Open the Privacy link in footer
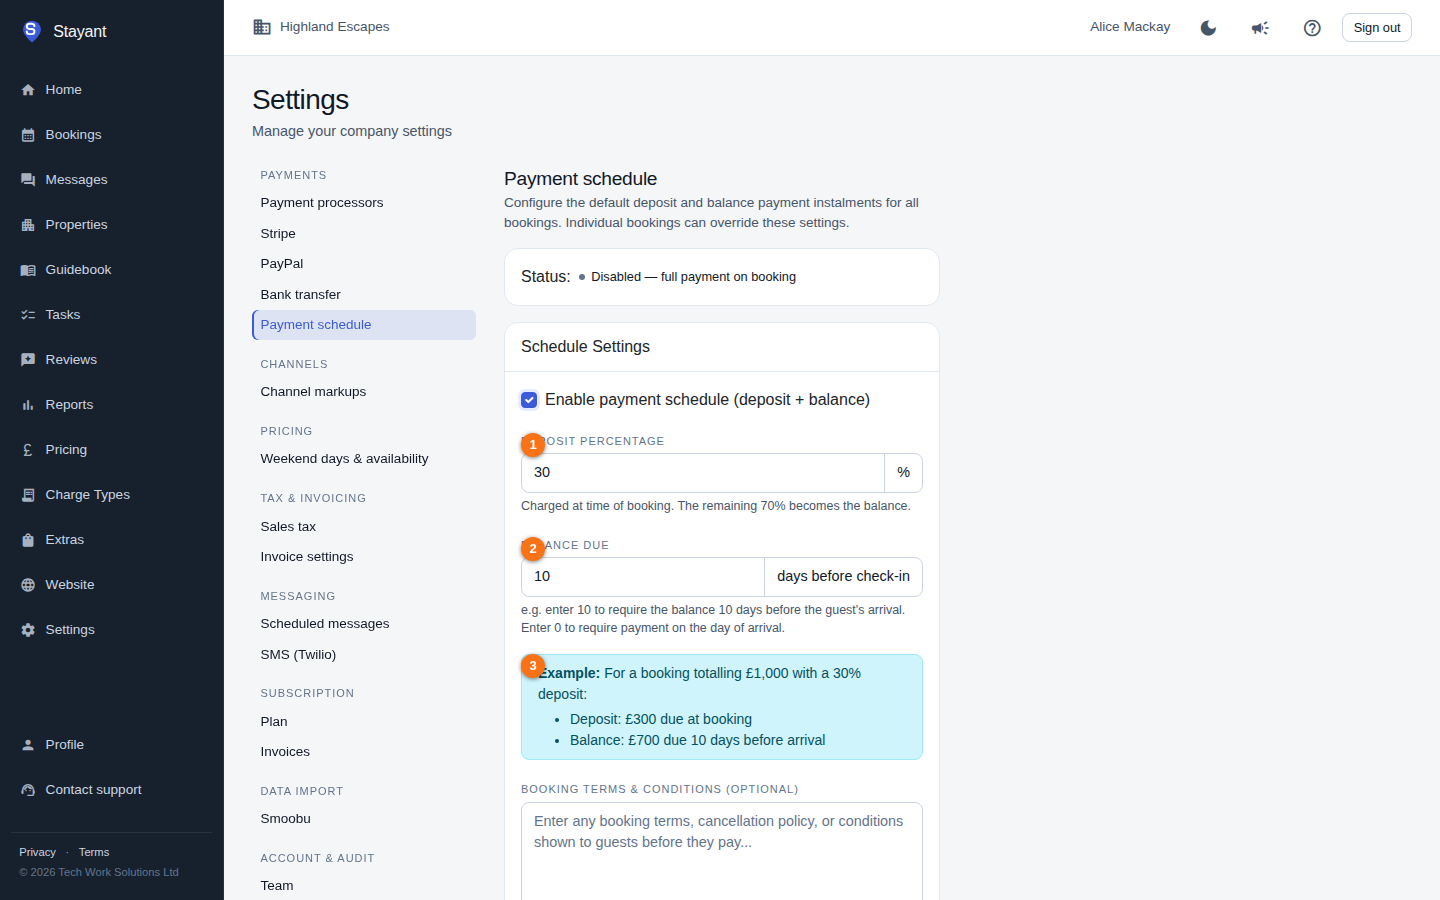Screen dimensions: 1440x900 click(38, 852)
